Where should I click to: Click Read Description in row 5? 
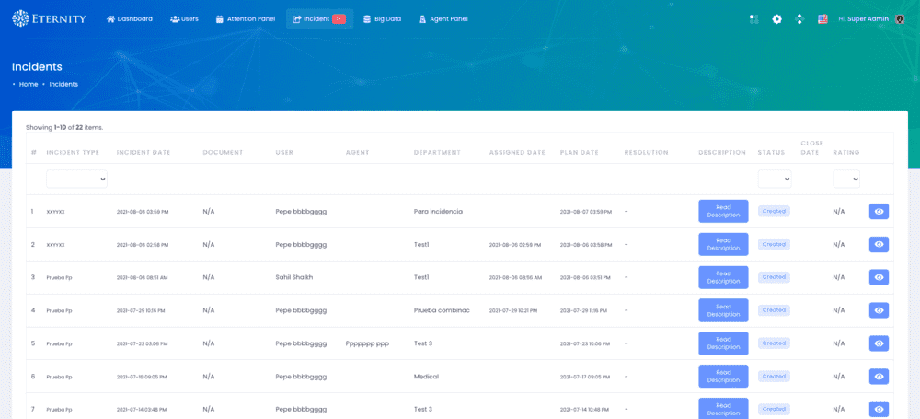click(x=723, y=343)
